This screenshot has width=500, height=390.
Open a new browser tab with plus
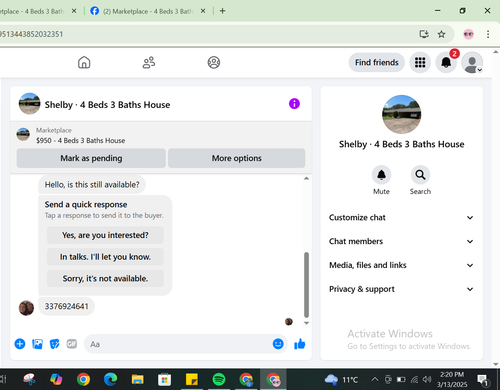[x=222, y=11]
